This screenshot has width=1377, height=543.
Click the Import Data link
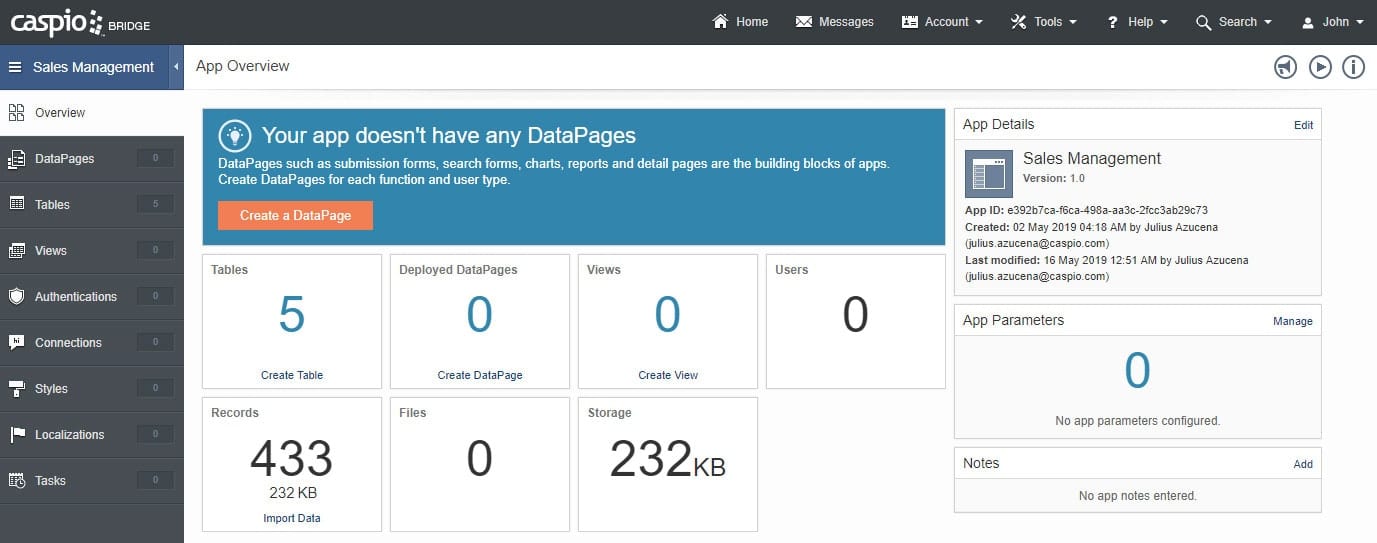click(x=292, y=518)
